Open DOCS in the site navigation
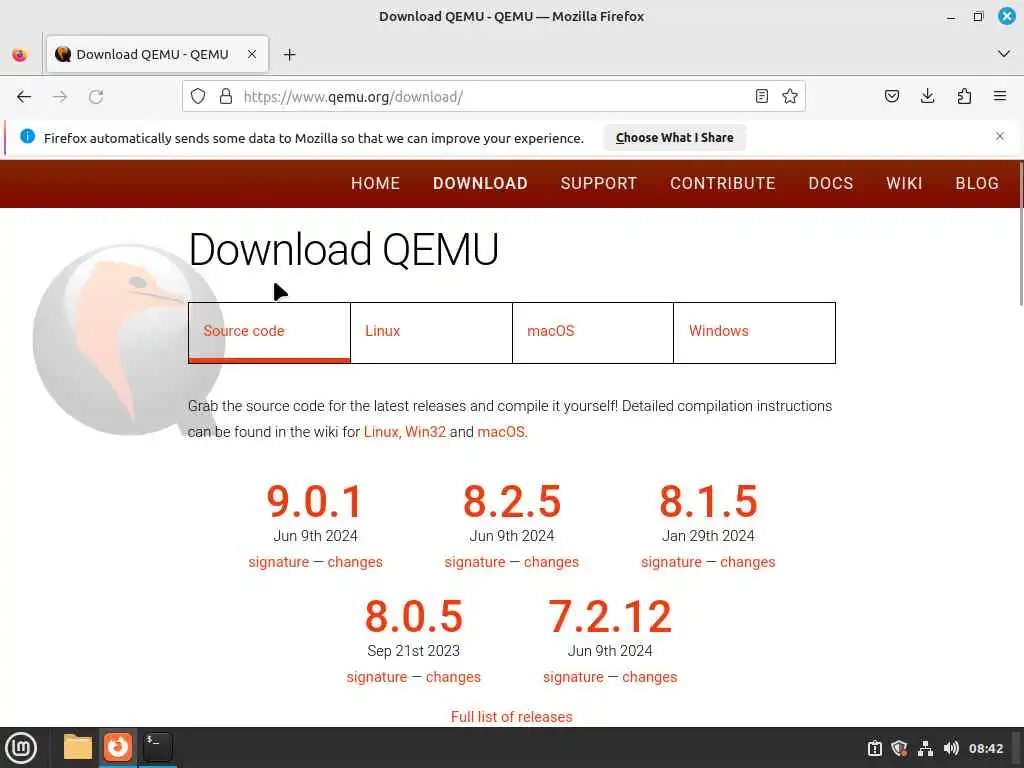Screen dimensions: 1024x768 click(831, 184)
